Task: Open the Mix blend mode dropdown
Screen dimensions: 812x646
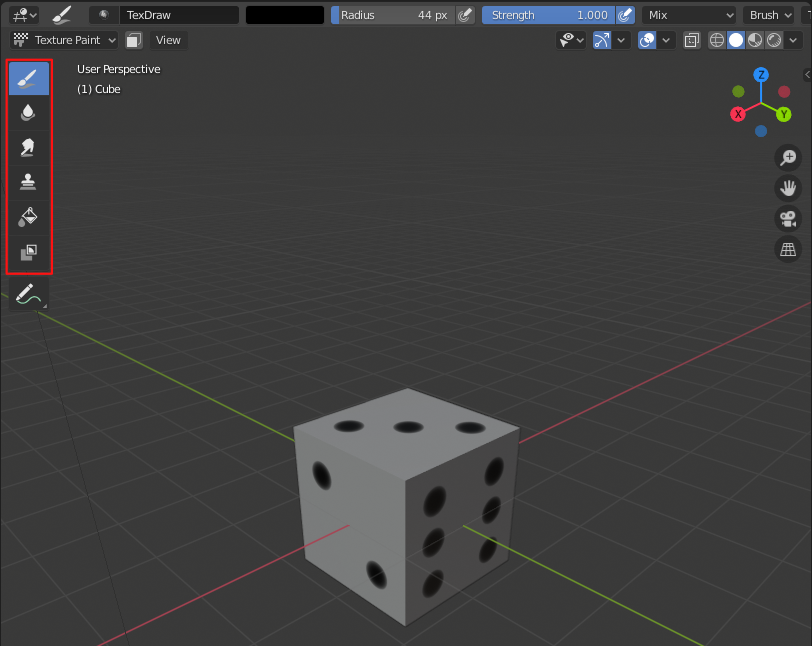Action: click(x=688, y=15)
